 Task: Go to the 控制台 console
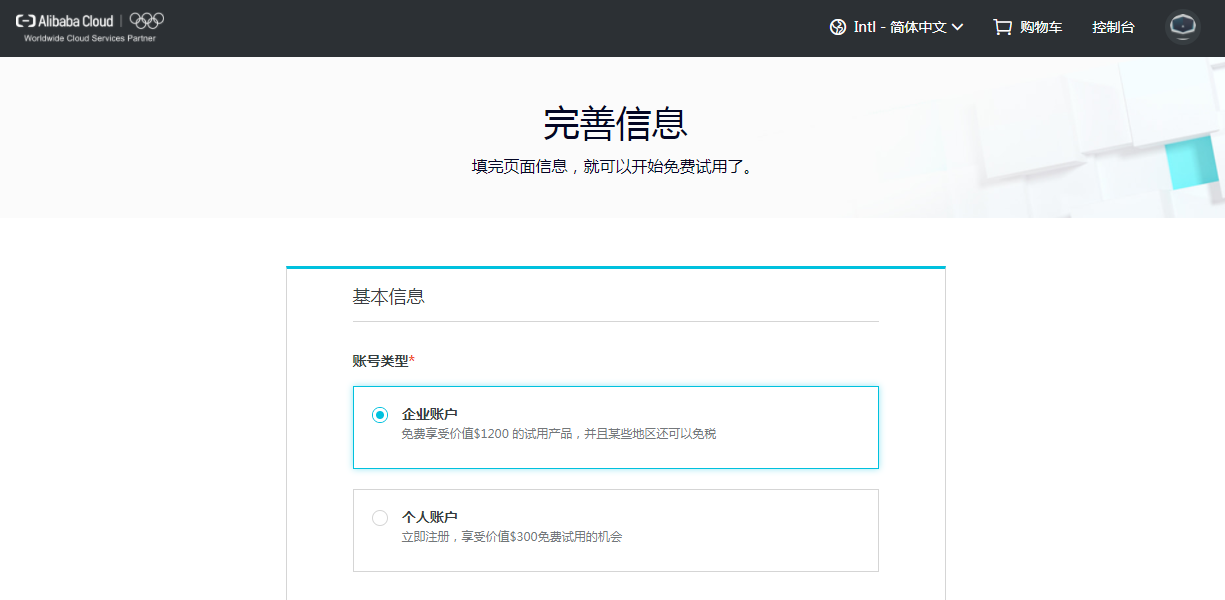(x=1113, y=27)
